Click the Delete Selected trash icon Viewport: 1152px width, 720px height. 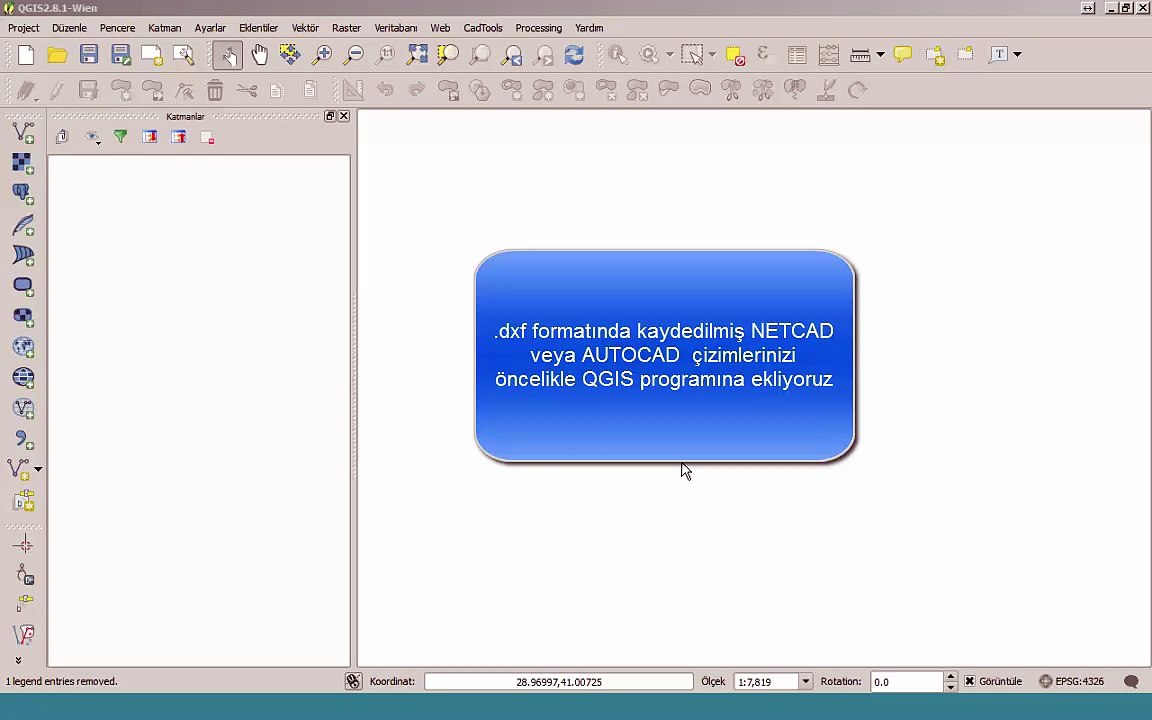[x=215, y=90]
